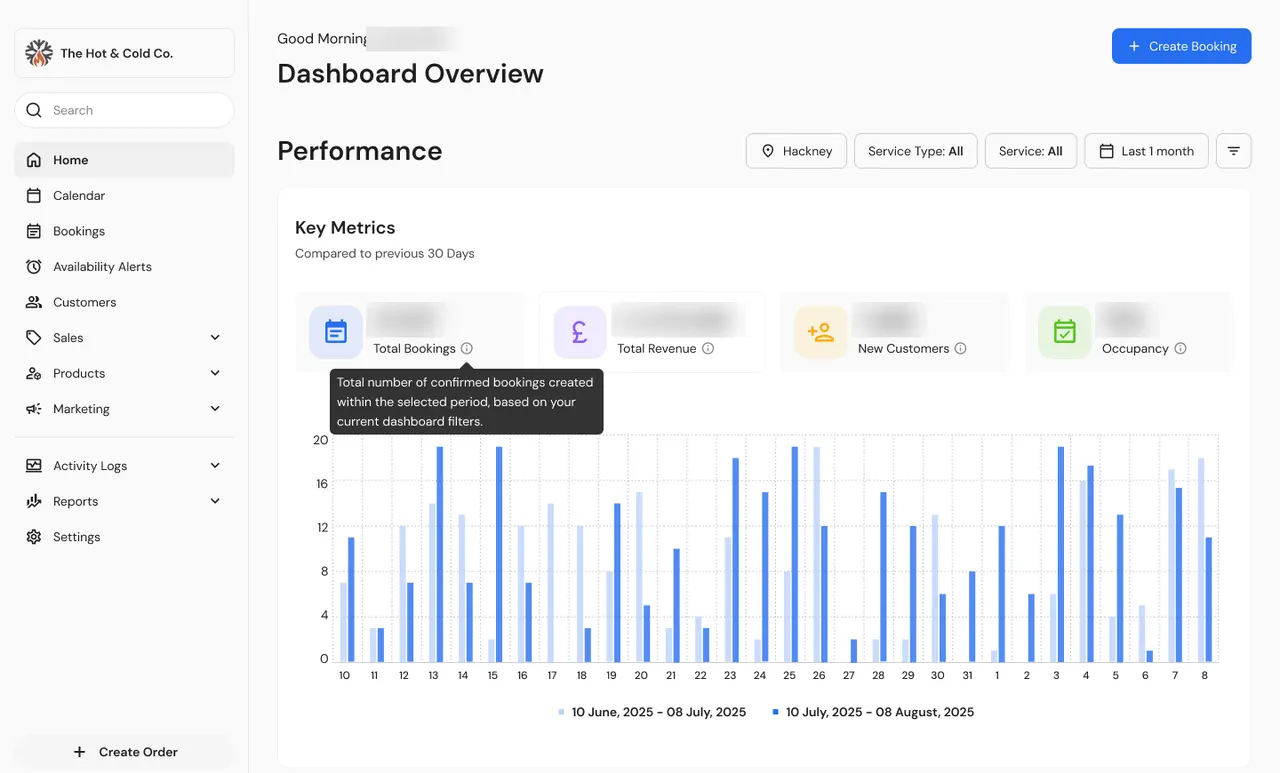This screenshot has height=773, width=1280.
Task: Click the Products icon in sidebar
Action: [34, 373]
